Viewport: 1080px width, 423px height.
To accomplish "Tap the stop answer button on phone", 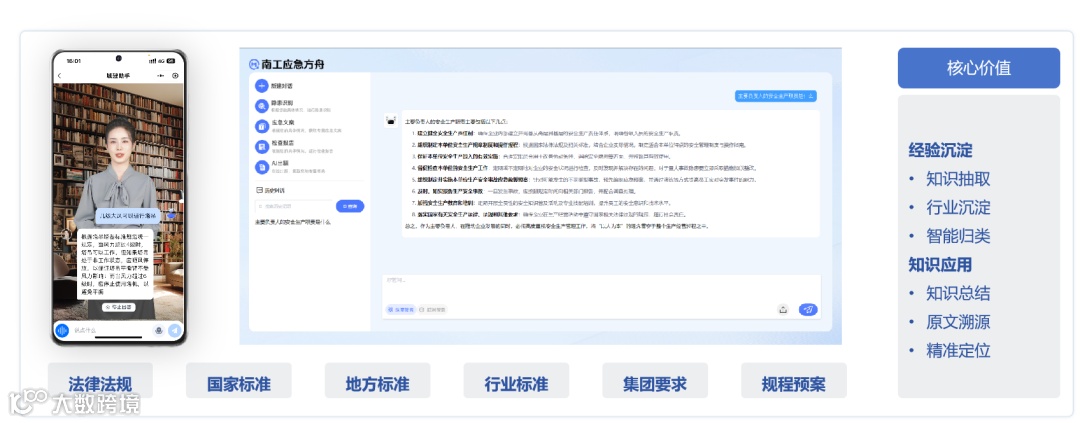I will tap(118, 307).
